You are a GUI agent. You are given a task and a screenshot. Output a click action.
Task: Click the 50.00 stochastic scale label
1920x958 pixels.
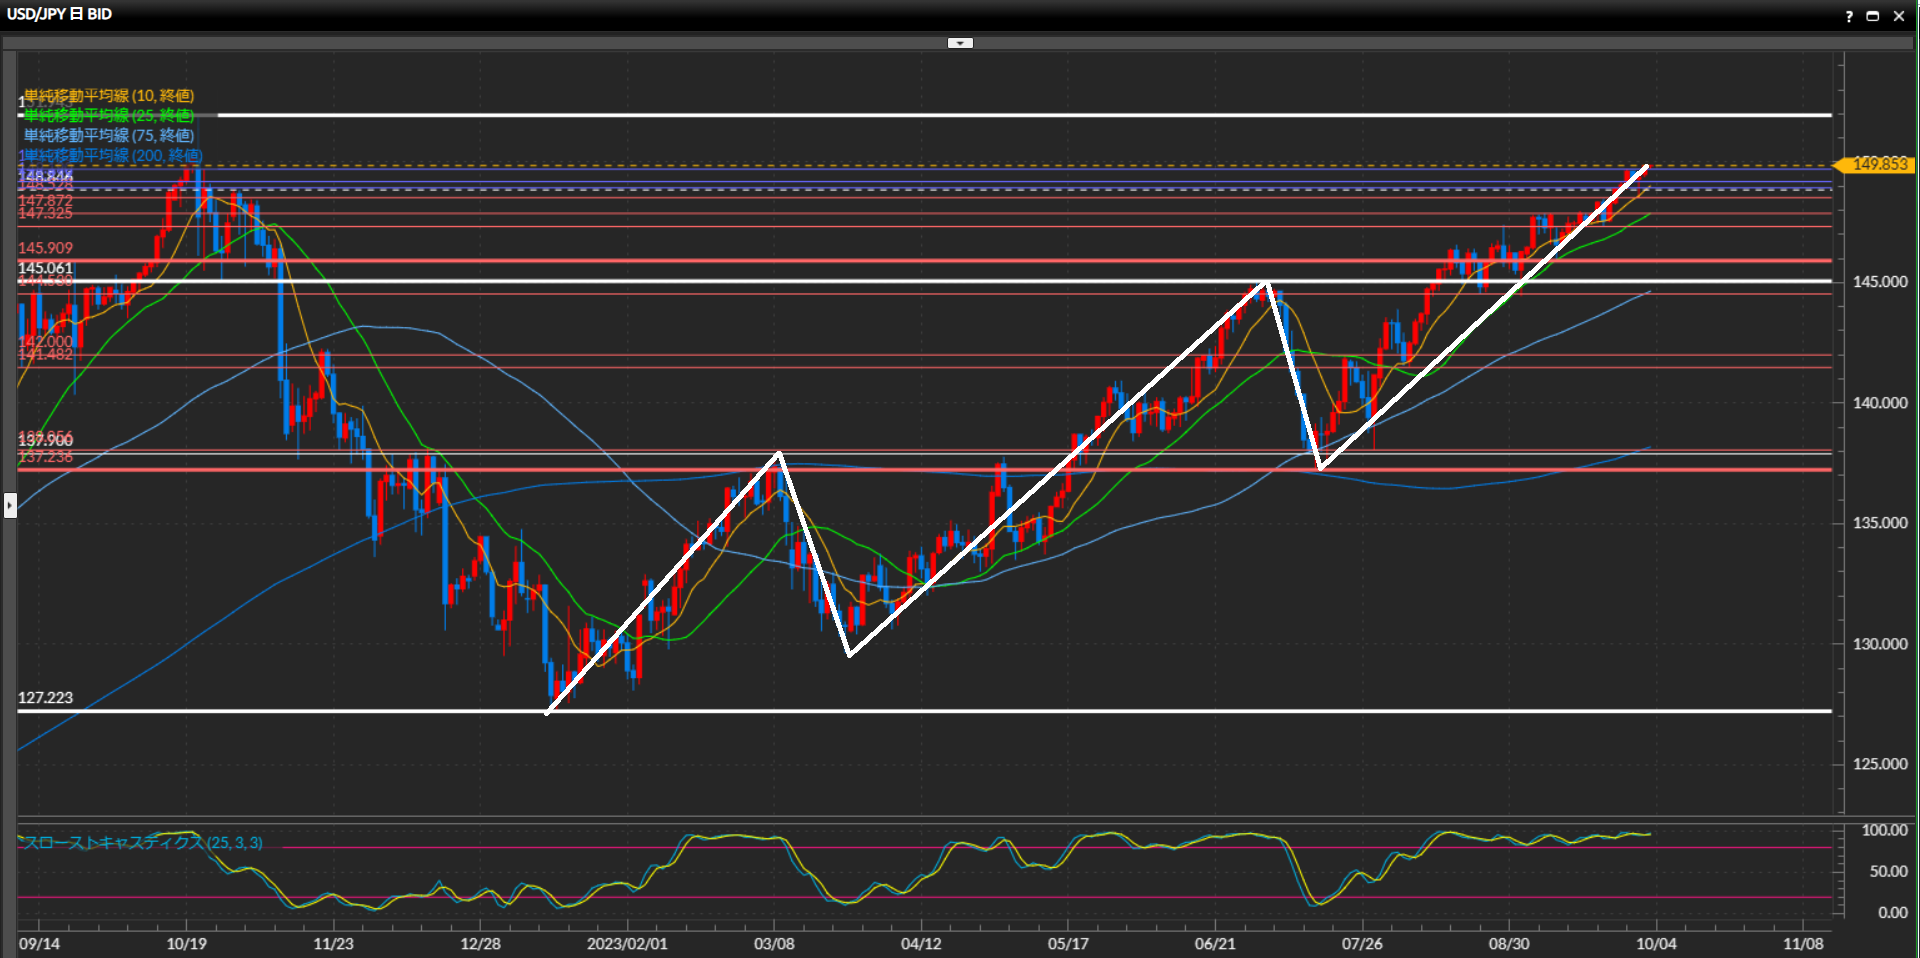(1889, 871)
